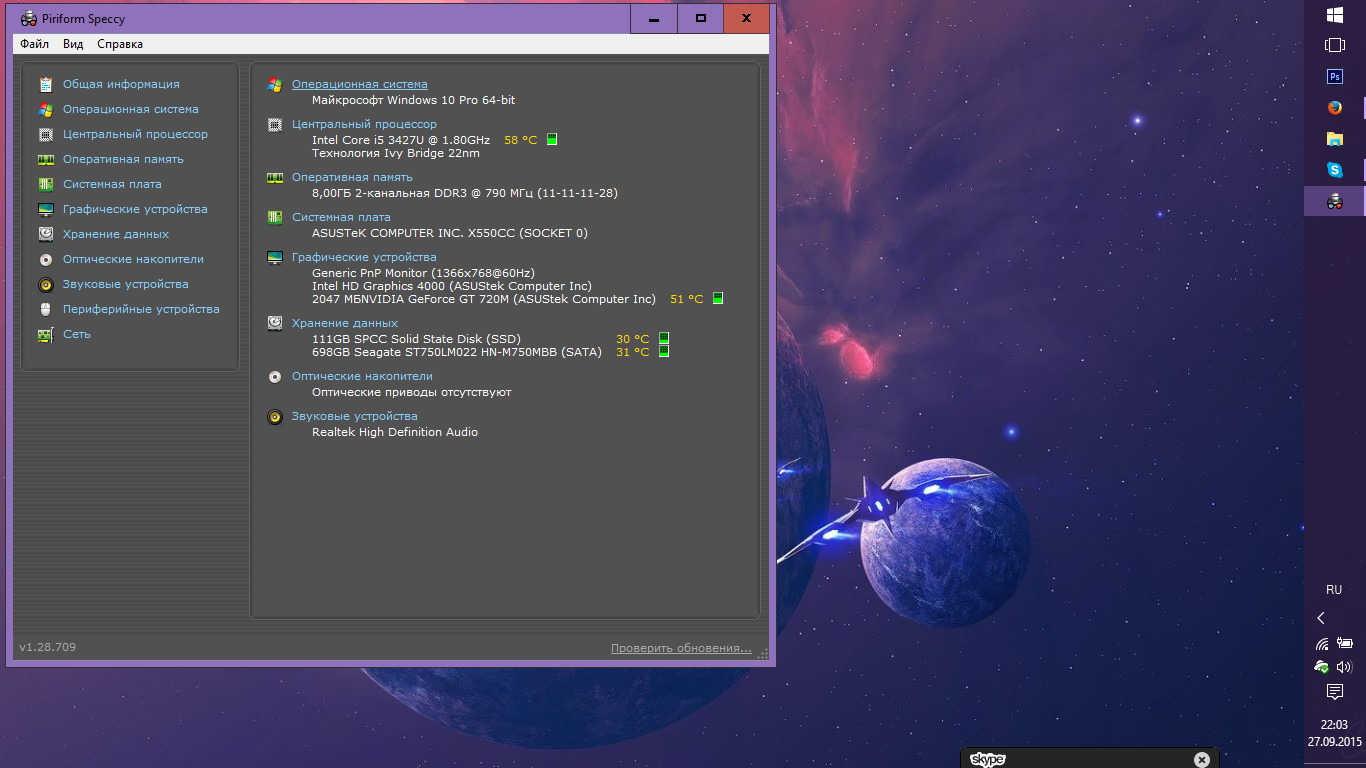This screenshot has height=768, width=1366.
Task: Open the Звуковые устройства summary heading
Action: click(355, 416)
